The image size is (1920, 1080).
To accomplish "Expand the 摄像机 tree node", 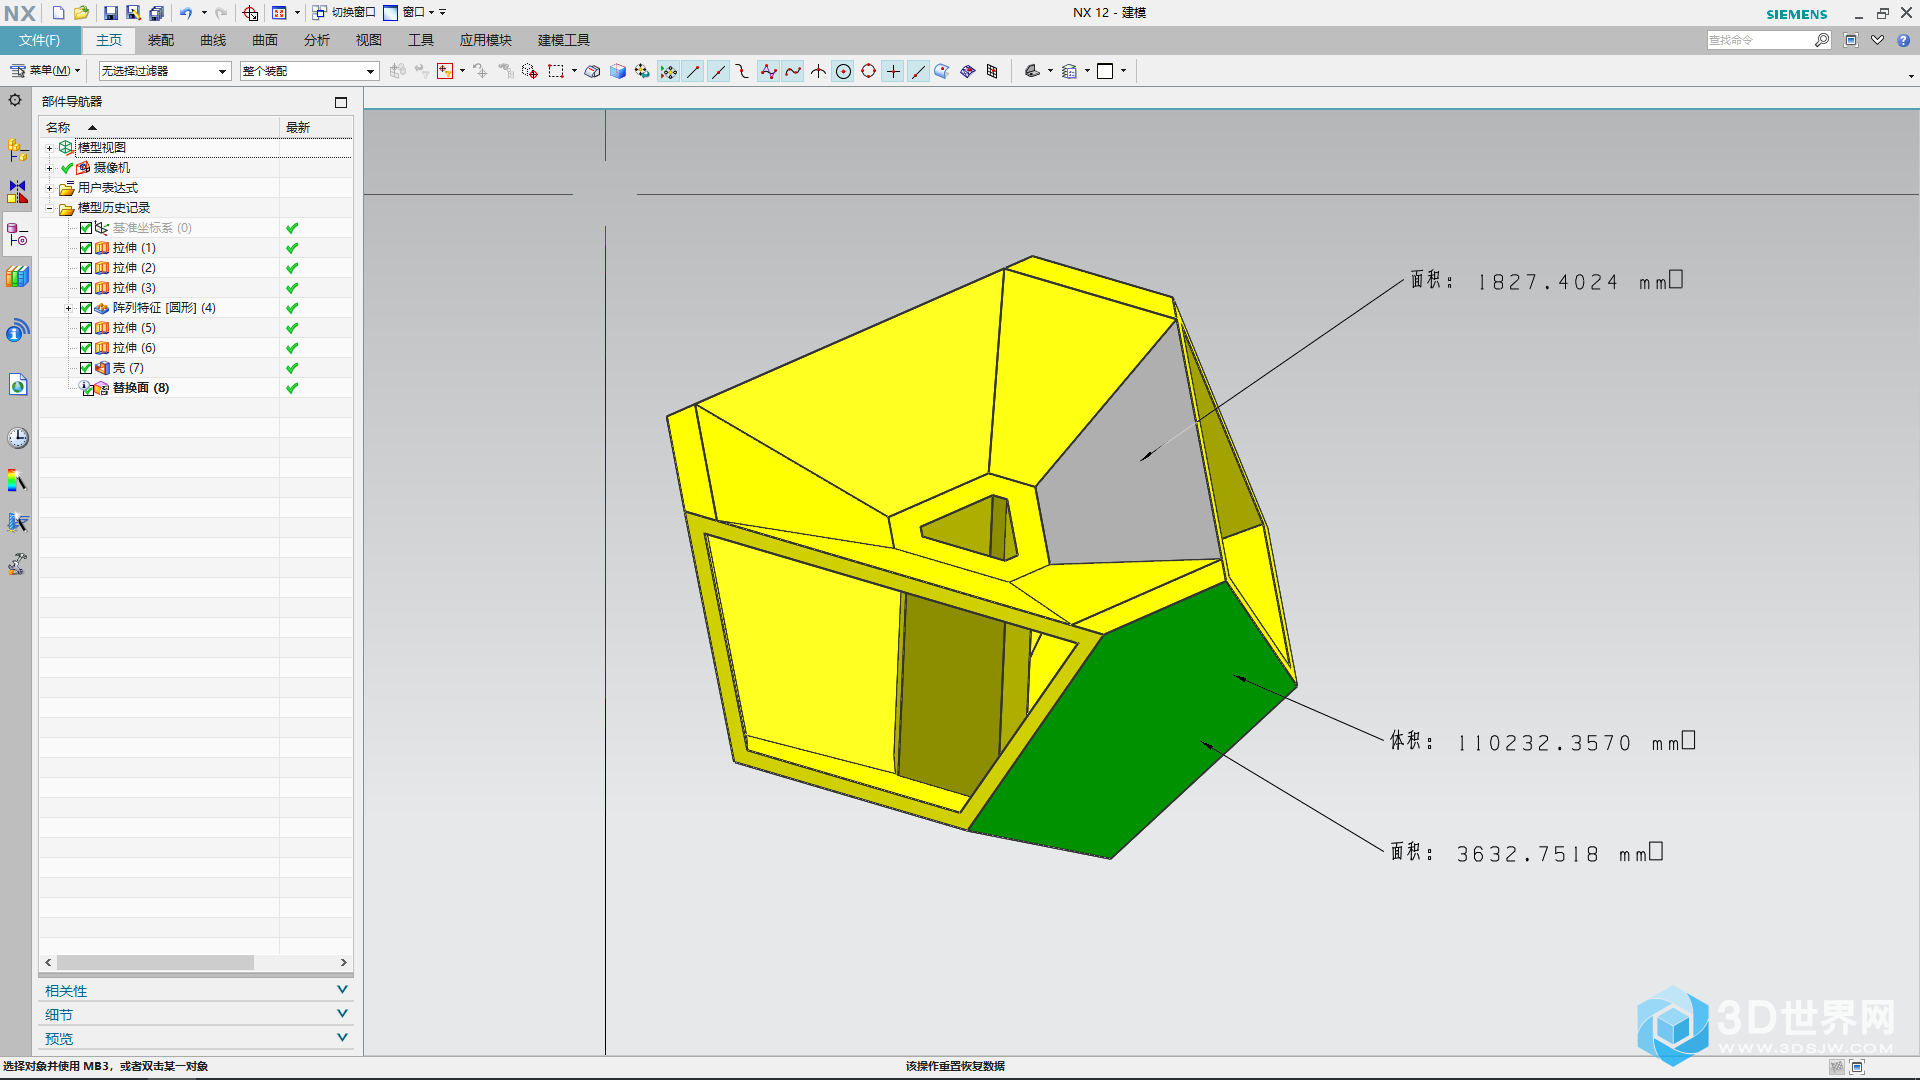I will click(49, 168).
